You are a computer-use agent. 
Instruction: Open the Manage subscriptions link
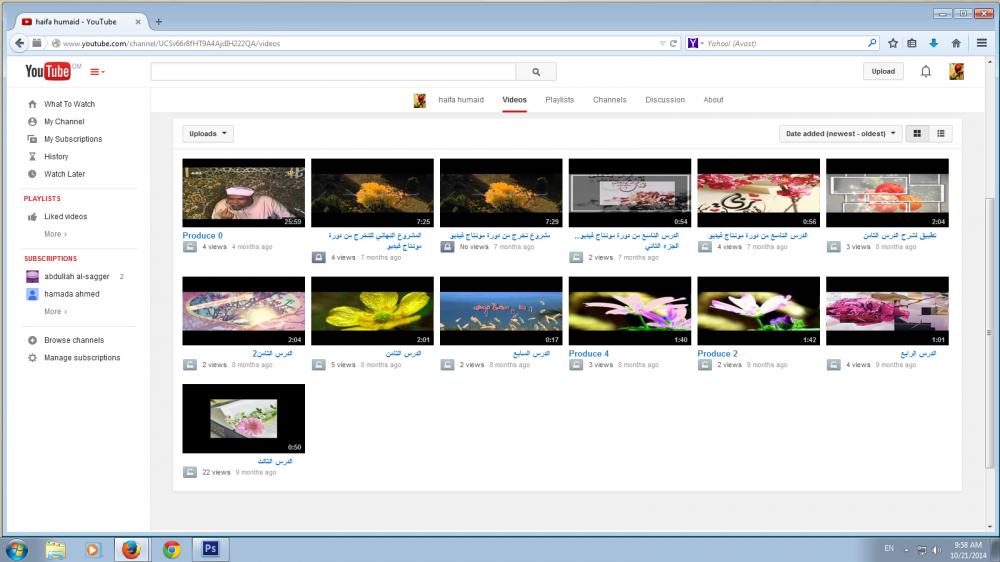coord(81,357)
